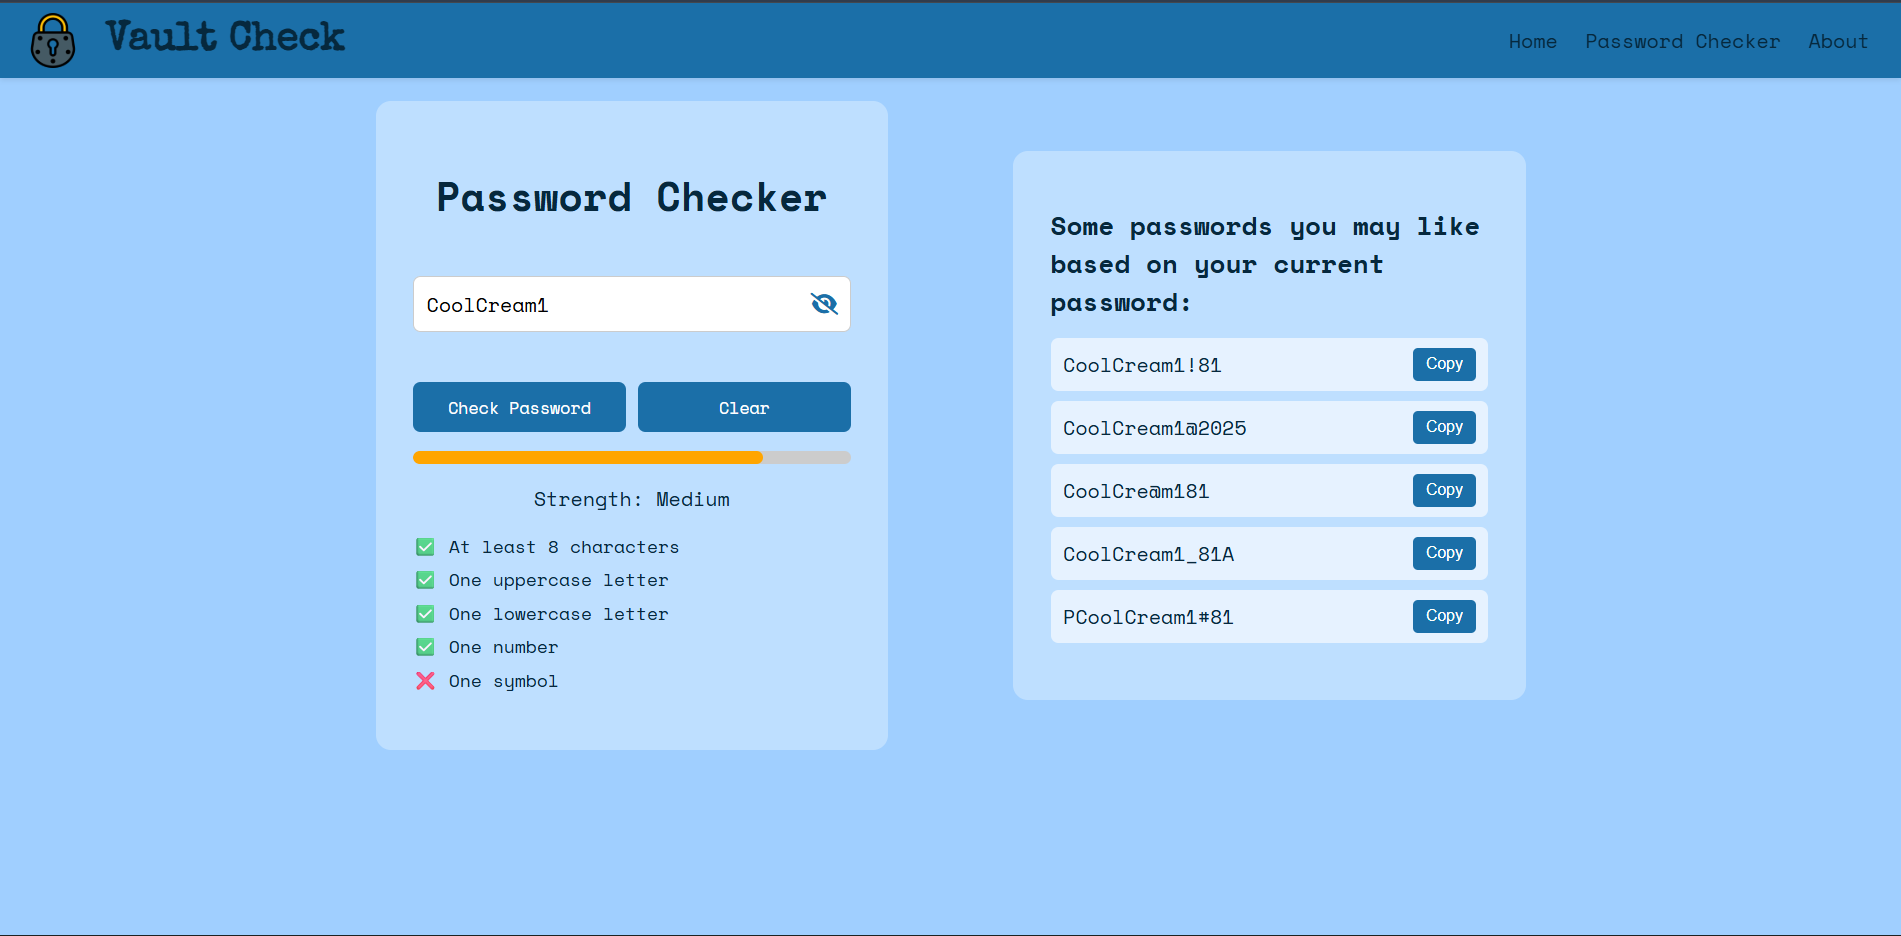Clear the password field with Clear button
The image size is (1901, 936).
coord(744,407)
